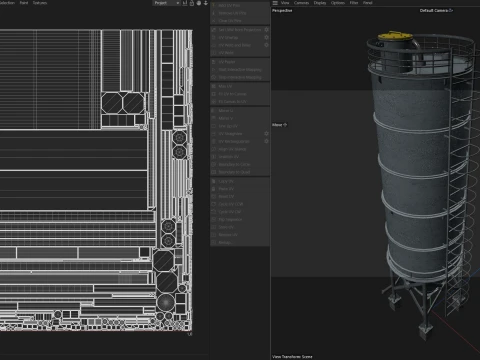This screenshot has width=480, height=360.
Task: Click the yellow hatch on silo top
Action: [x=395, y=35]
